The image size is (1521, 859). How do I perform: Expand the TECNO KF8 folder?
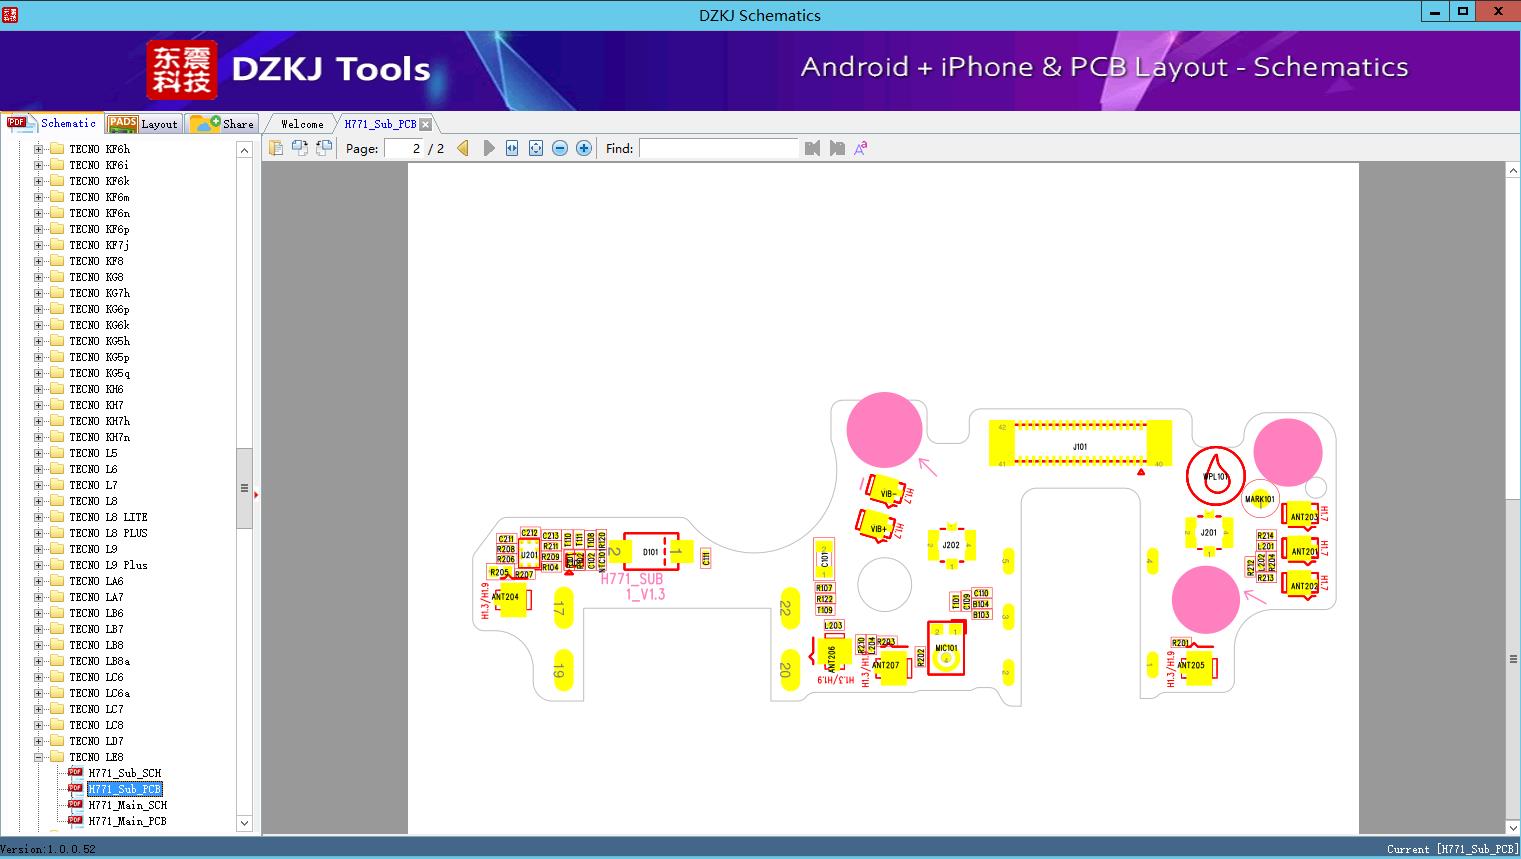(38, 261)
